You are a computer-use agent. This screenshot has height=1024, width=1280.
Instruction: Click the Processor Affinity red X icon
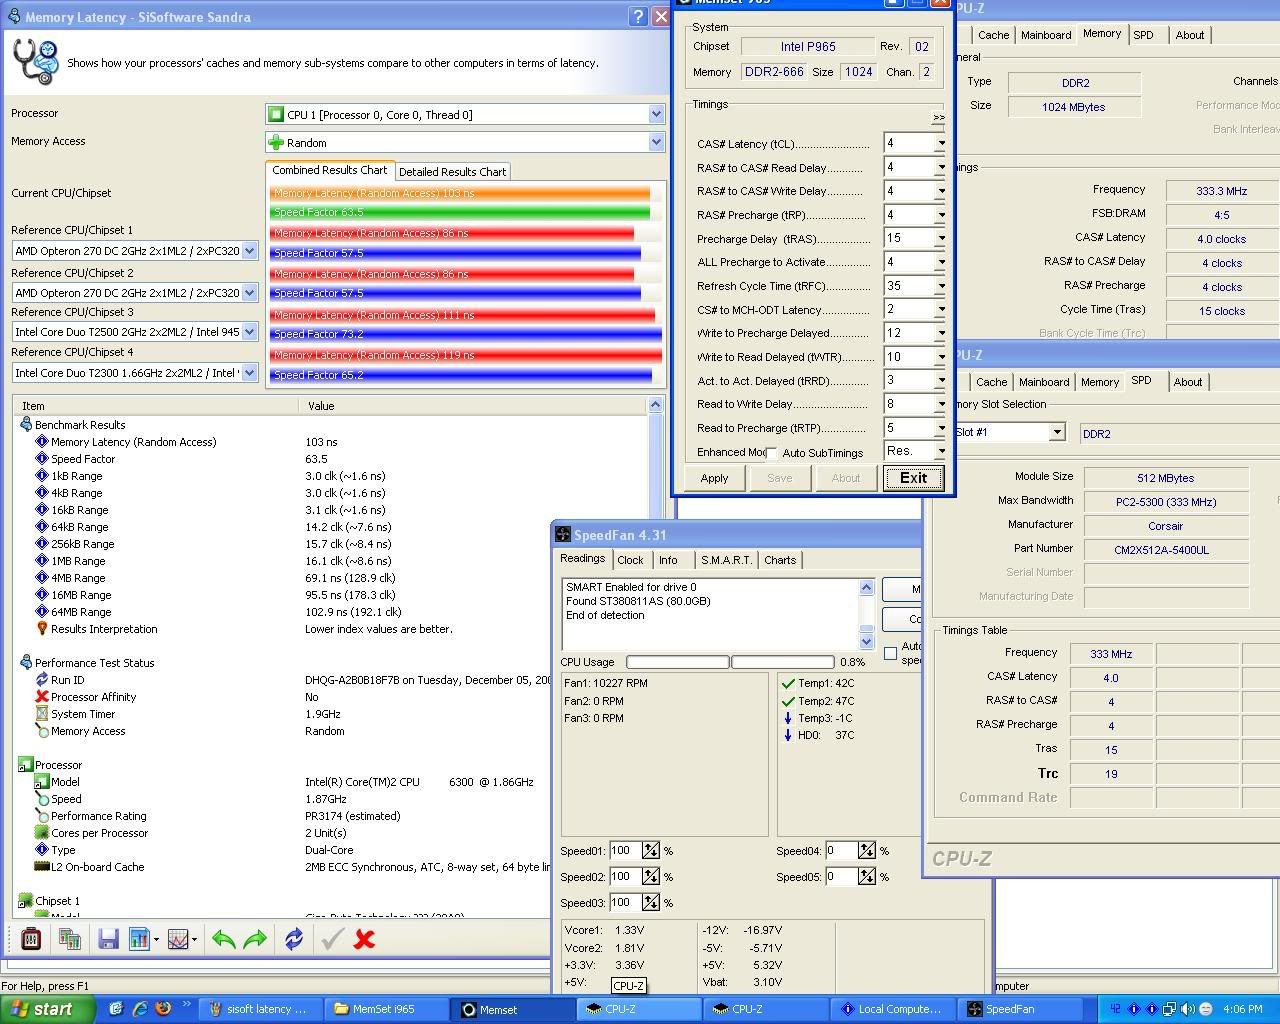(x=42, y=697)
